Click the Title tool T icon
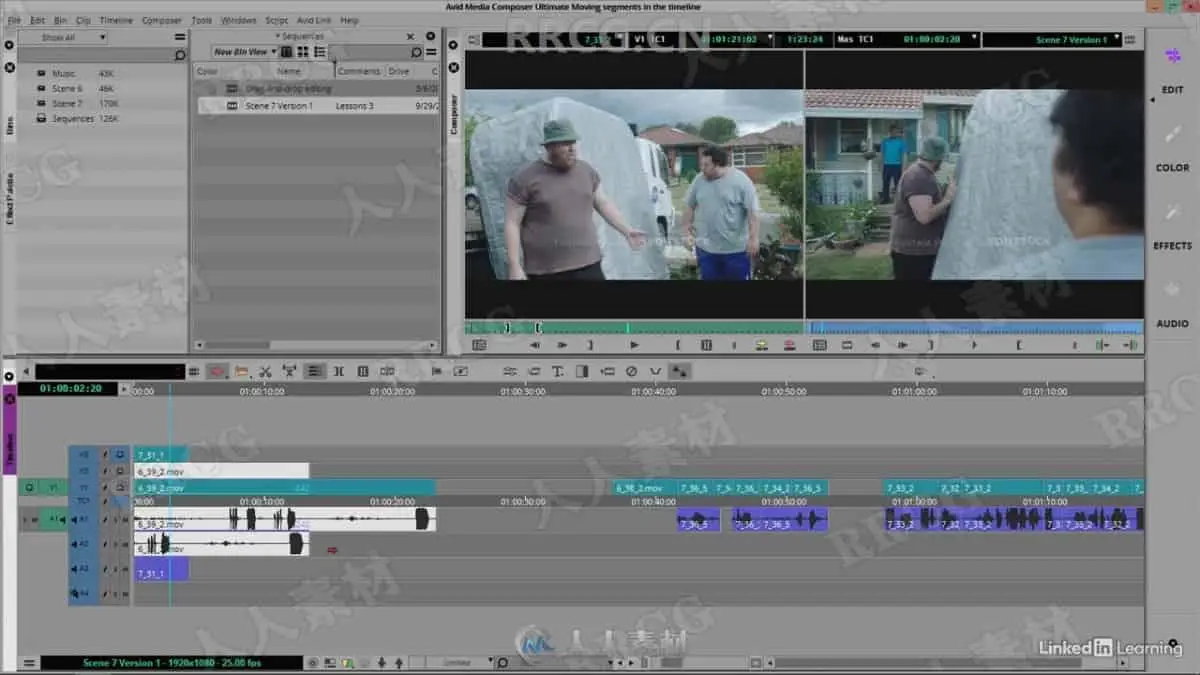This screenshot has width=1200, height=675. (x=558, y=371)
